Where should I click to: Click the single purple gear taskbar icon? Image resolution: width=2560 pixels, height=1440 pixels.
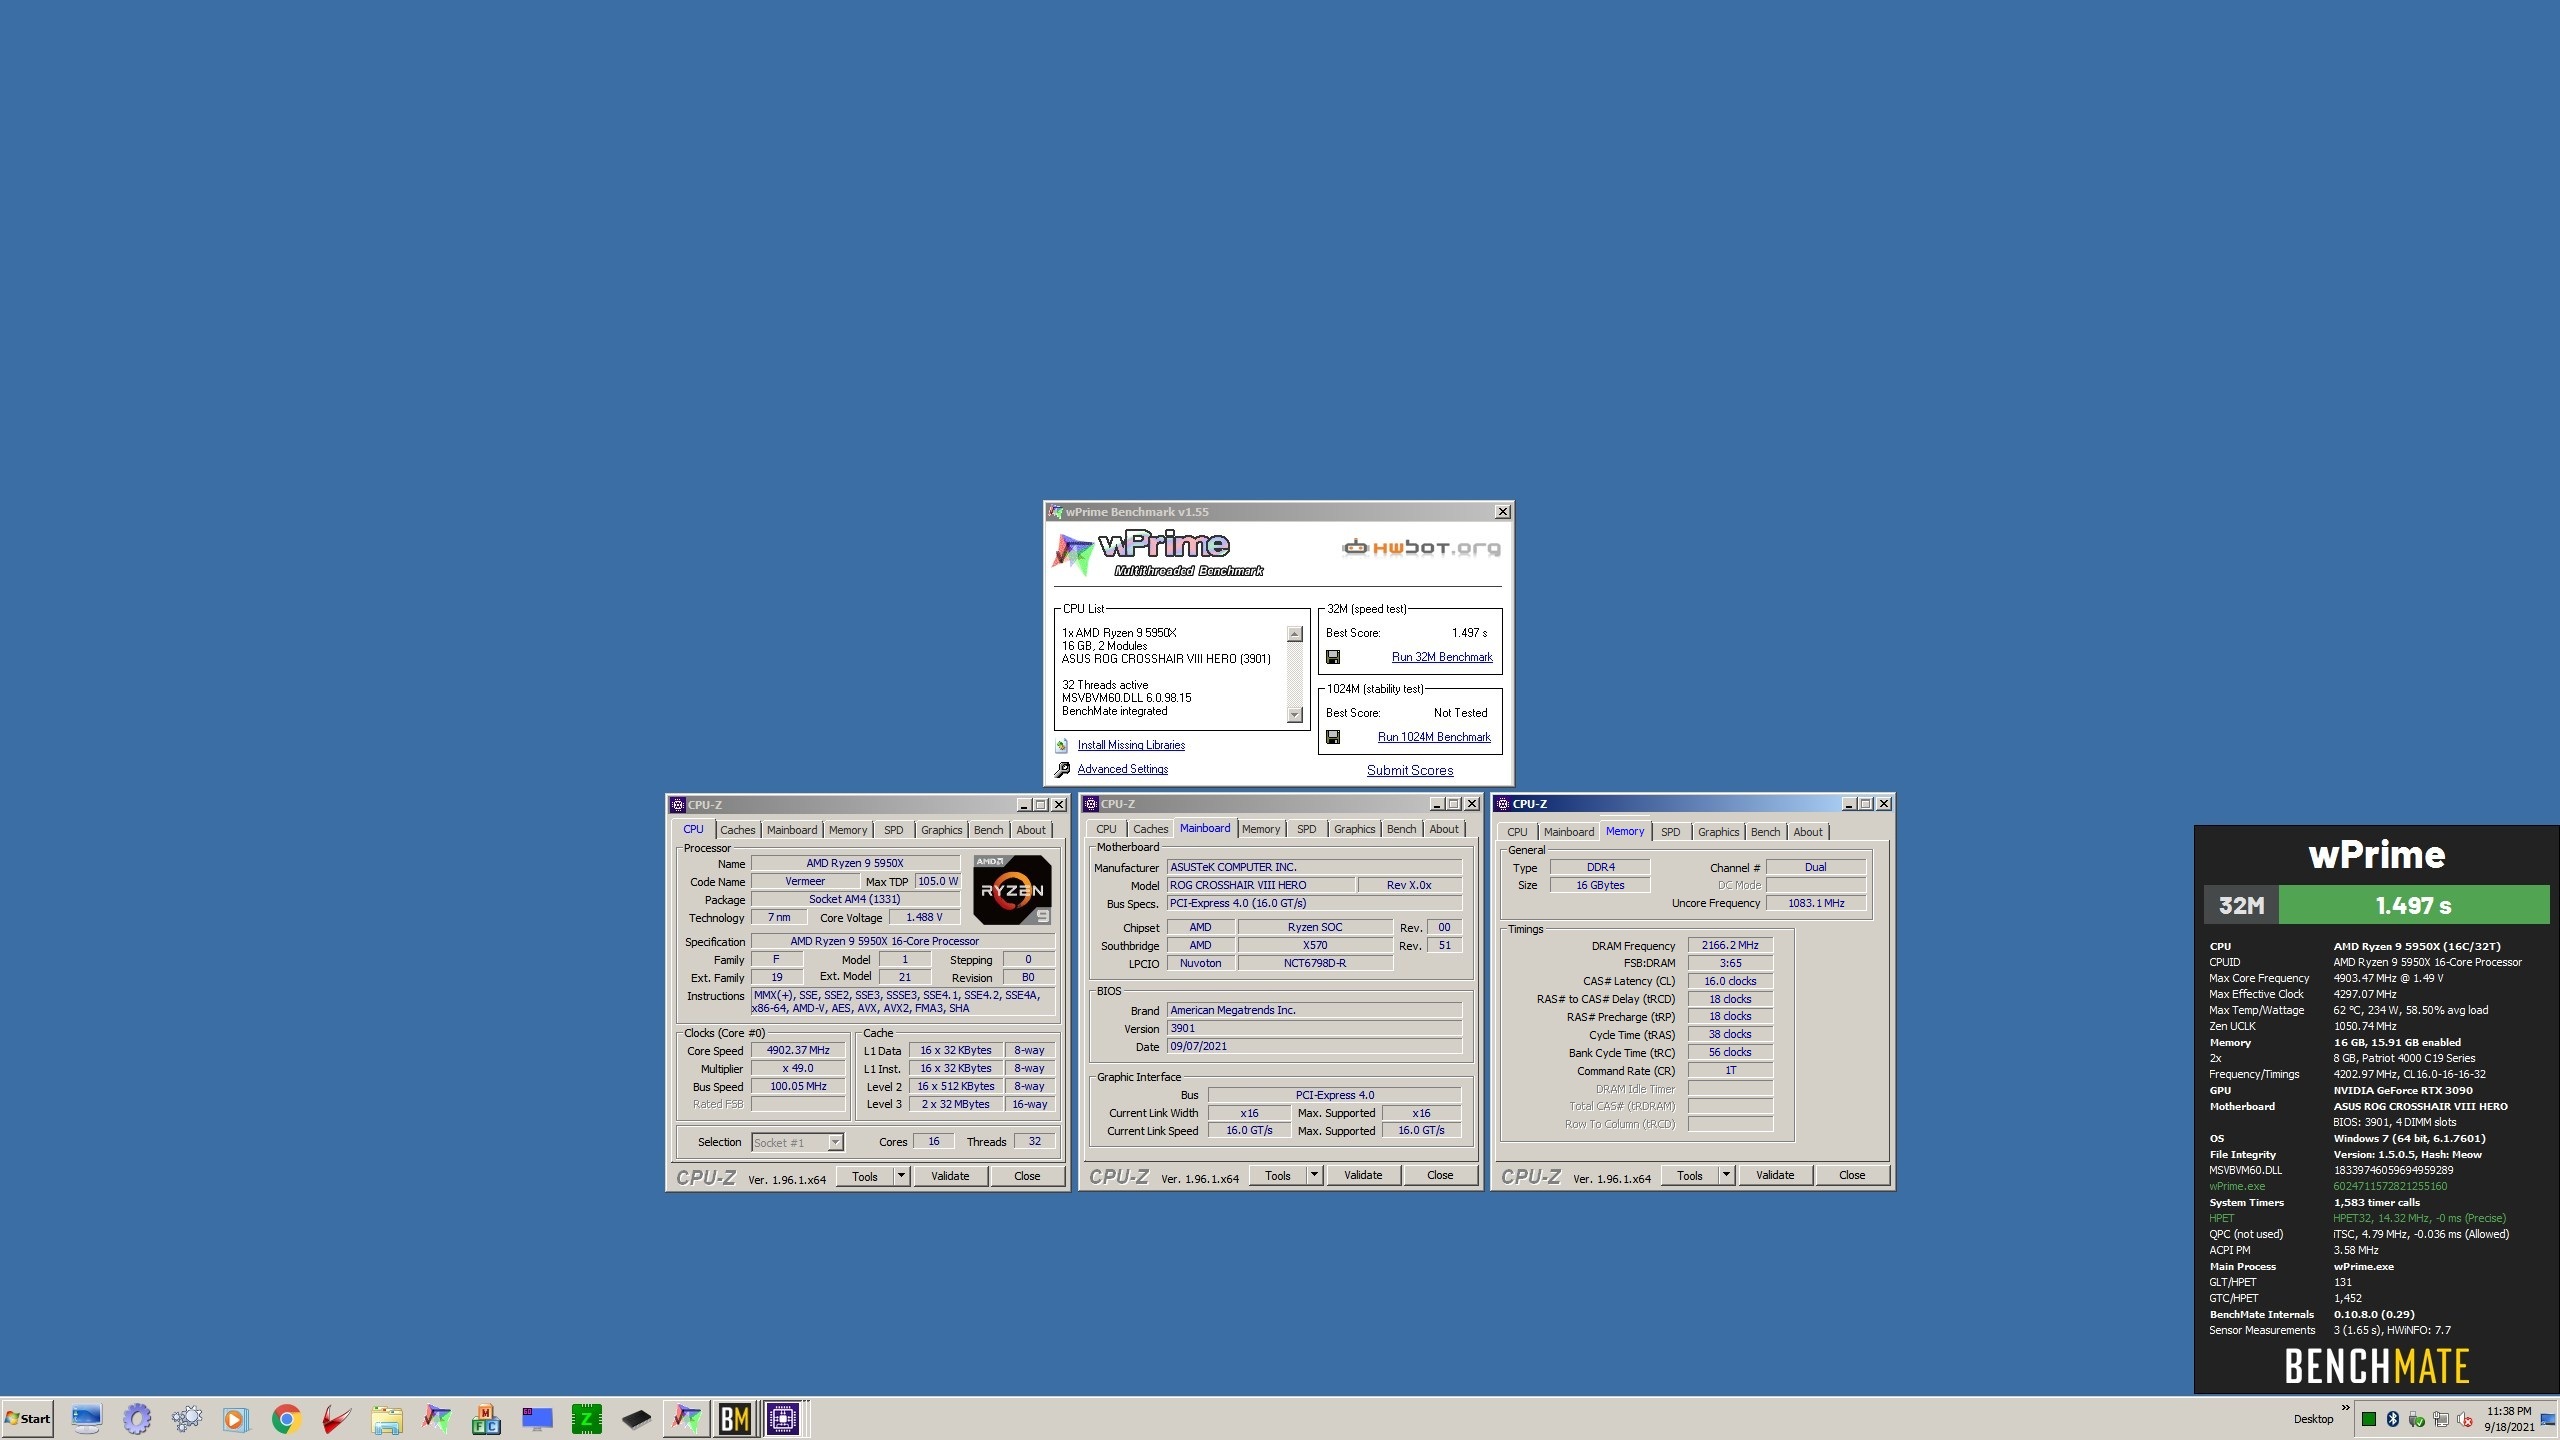pos(136,1418)
